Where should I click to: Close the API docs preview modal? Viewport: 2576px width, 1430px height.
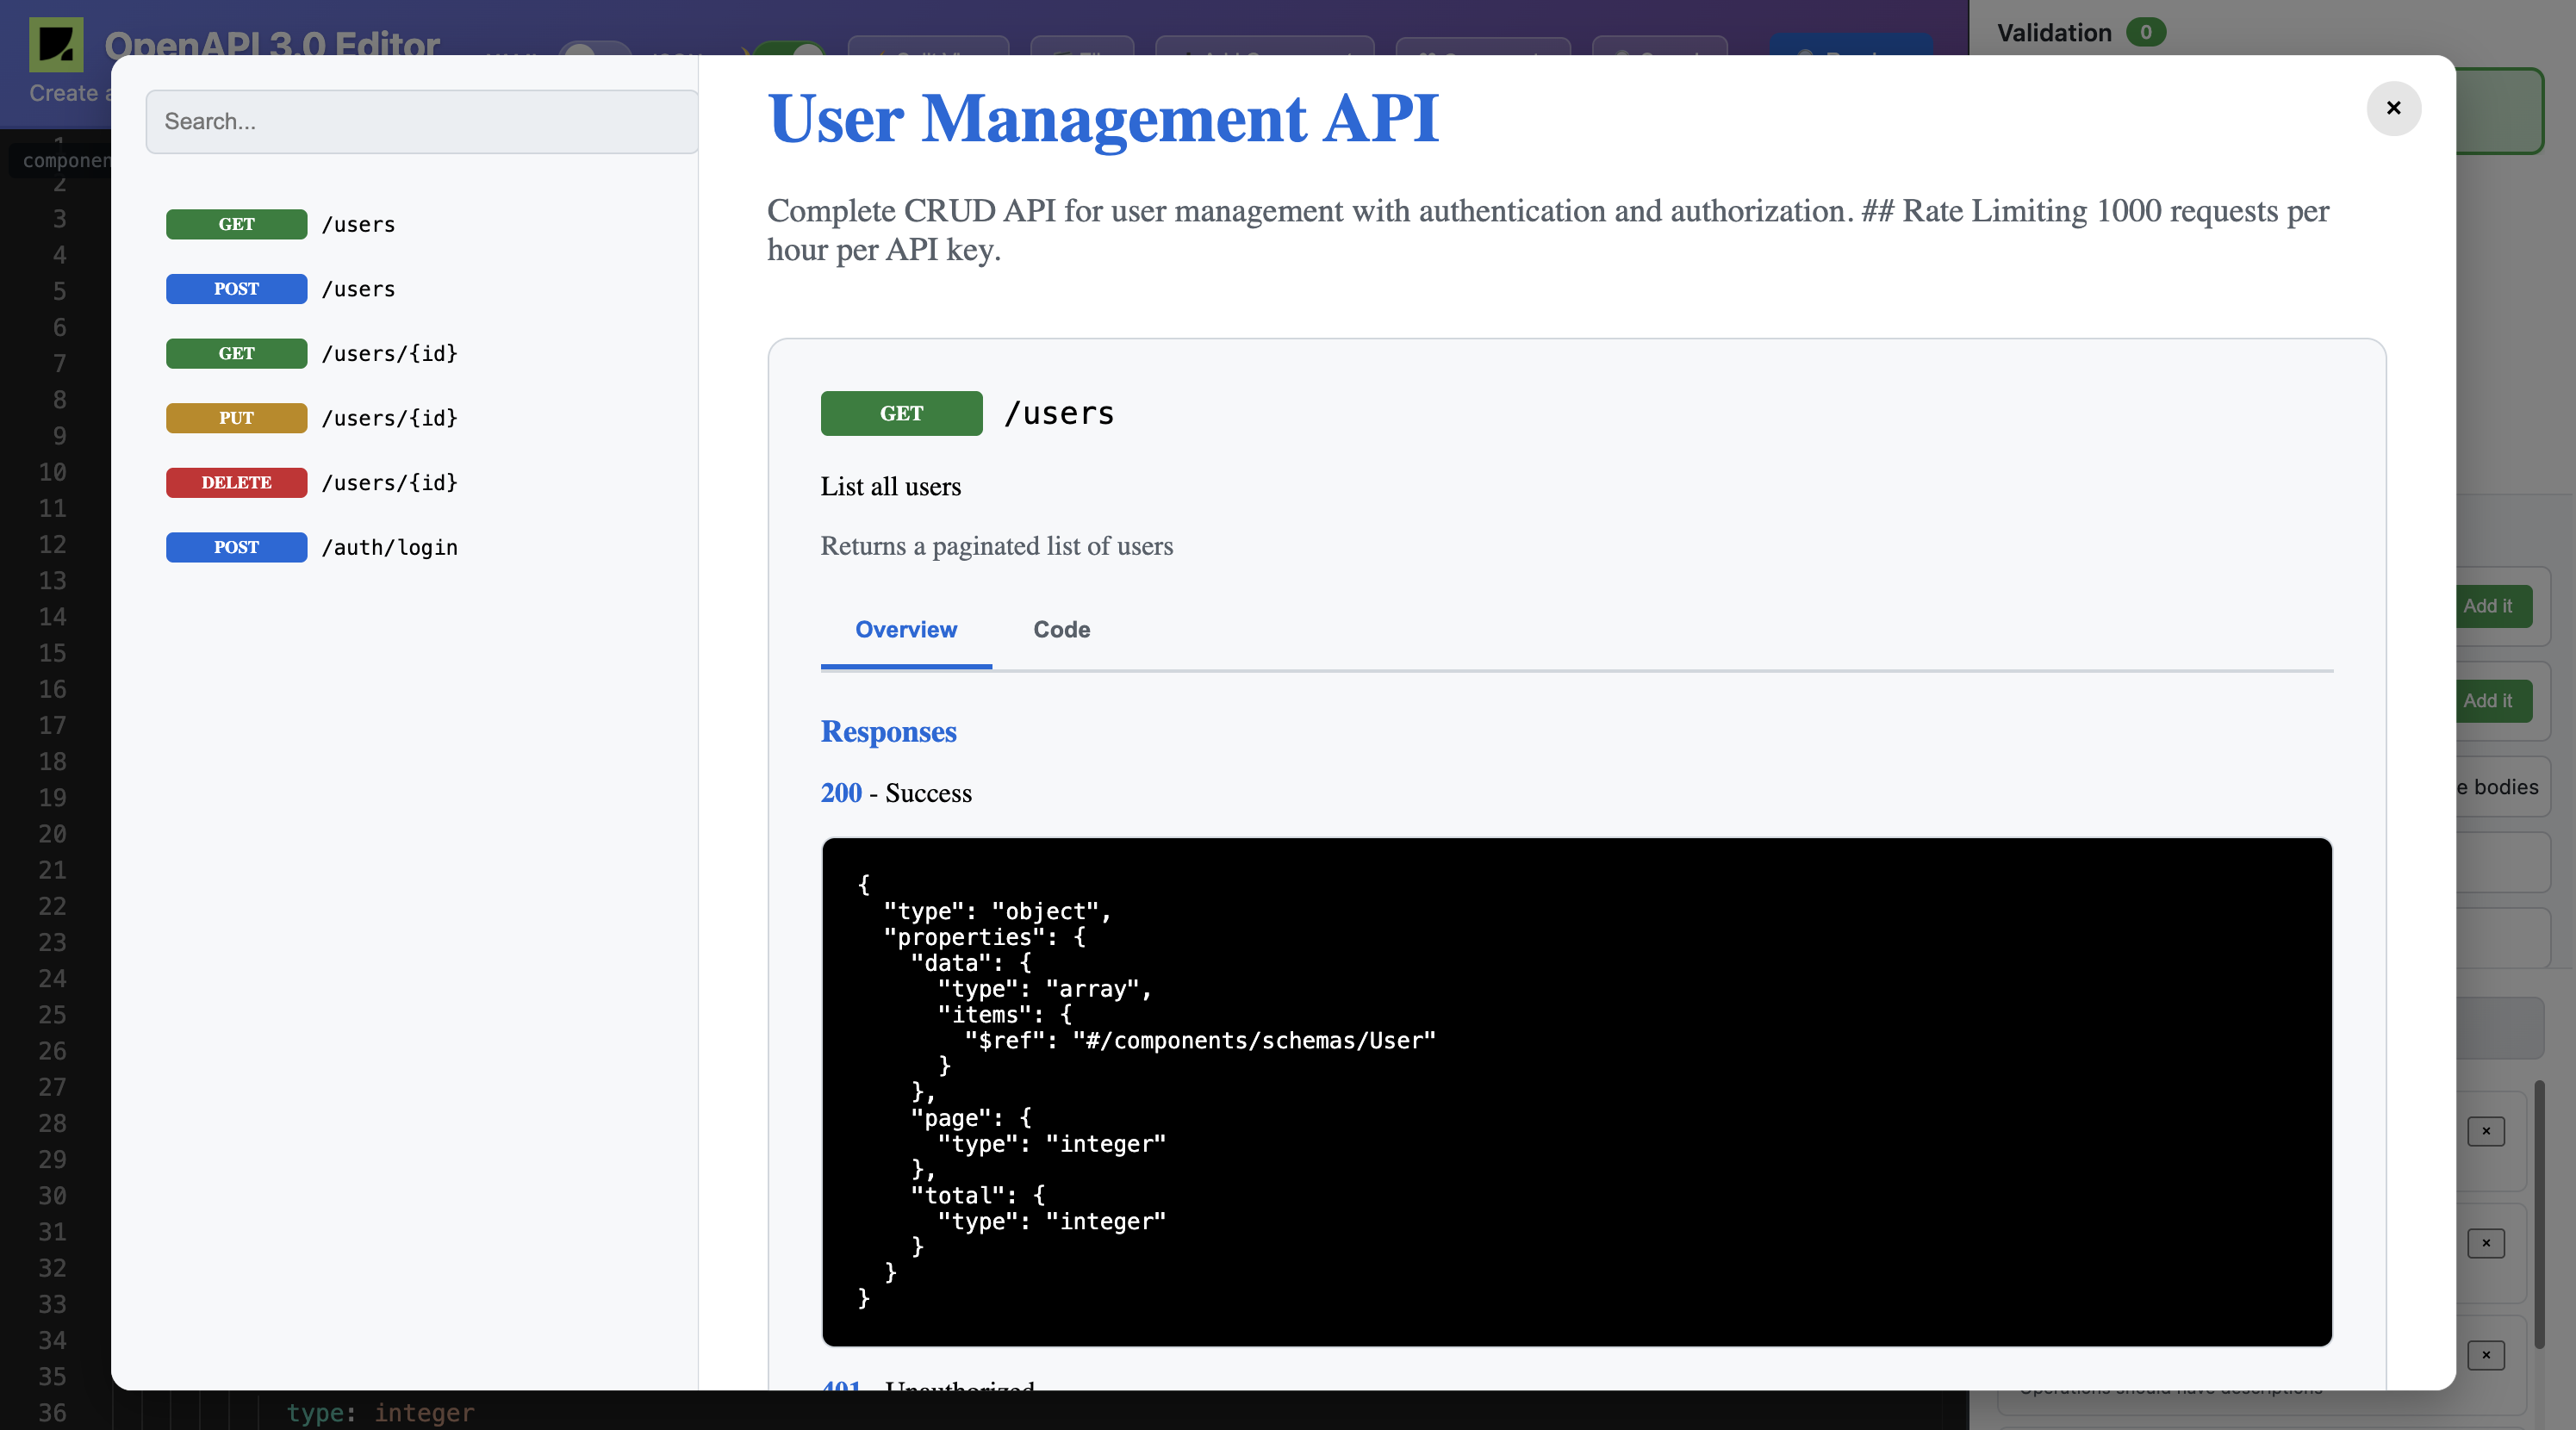tap(2393, 108)
